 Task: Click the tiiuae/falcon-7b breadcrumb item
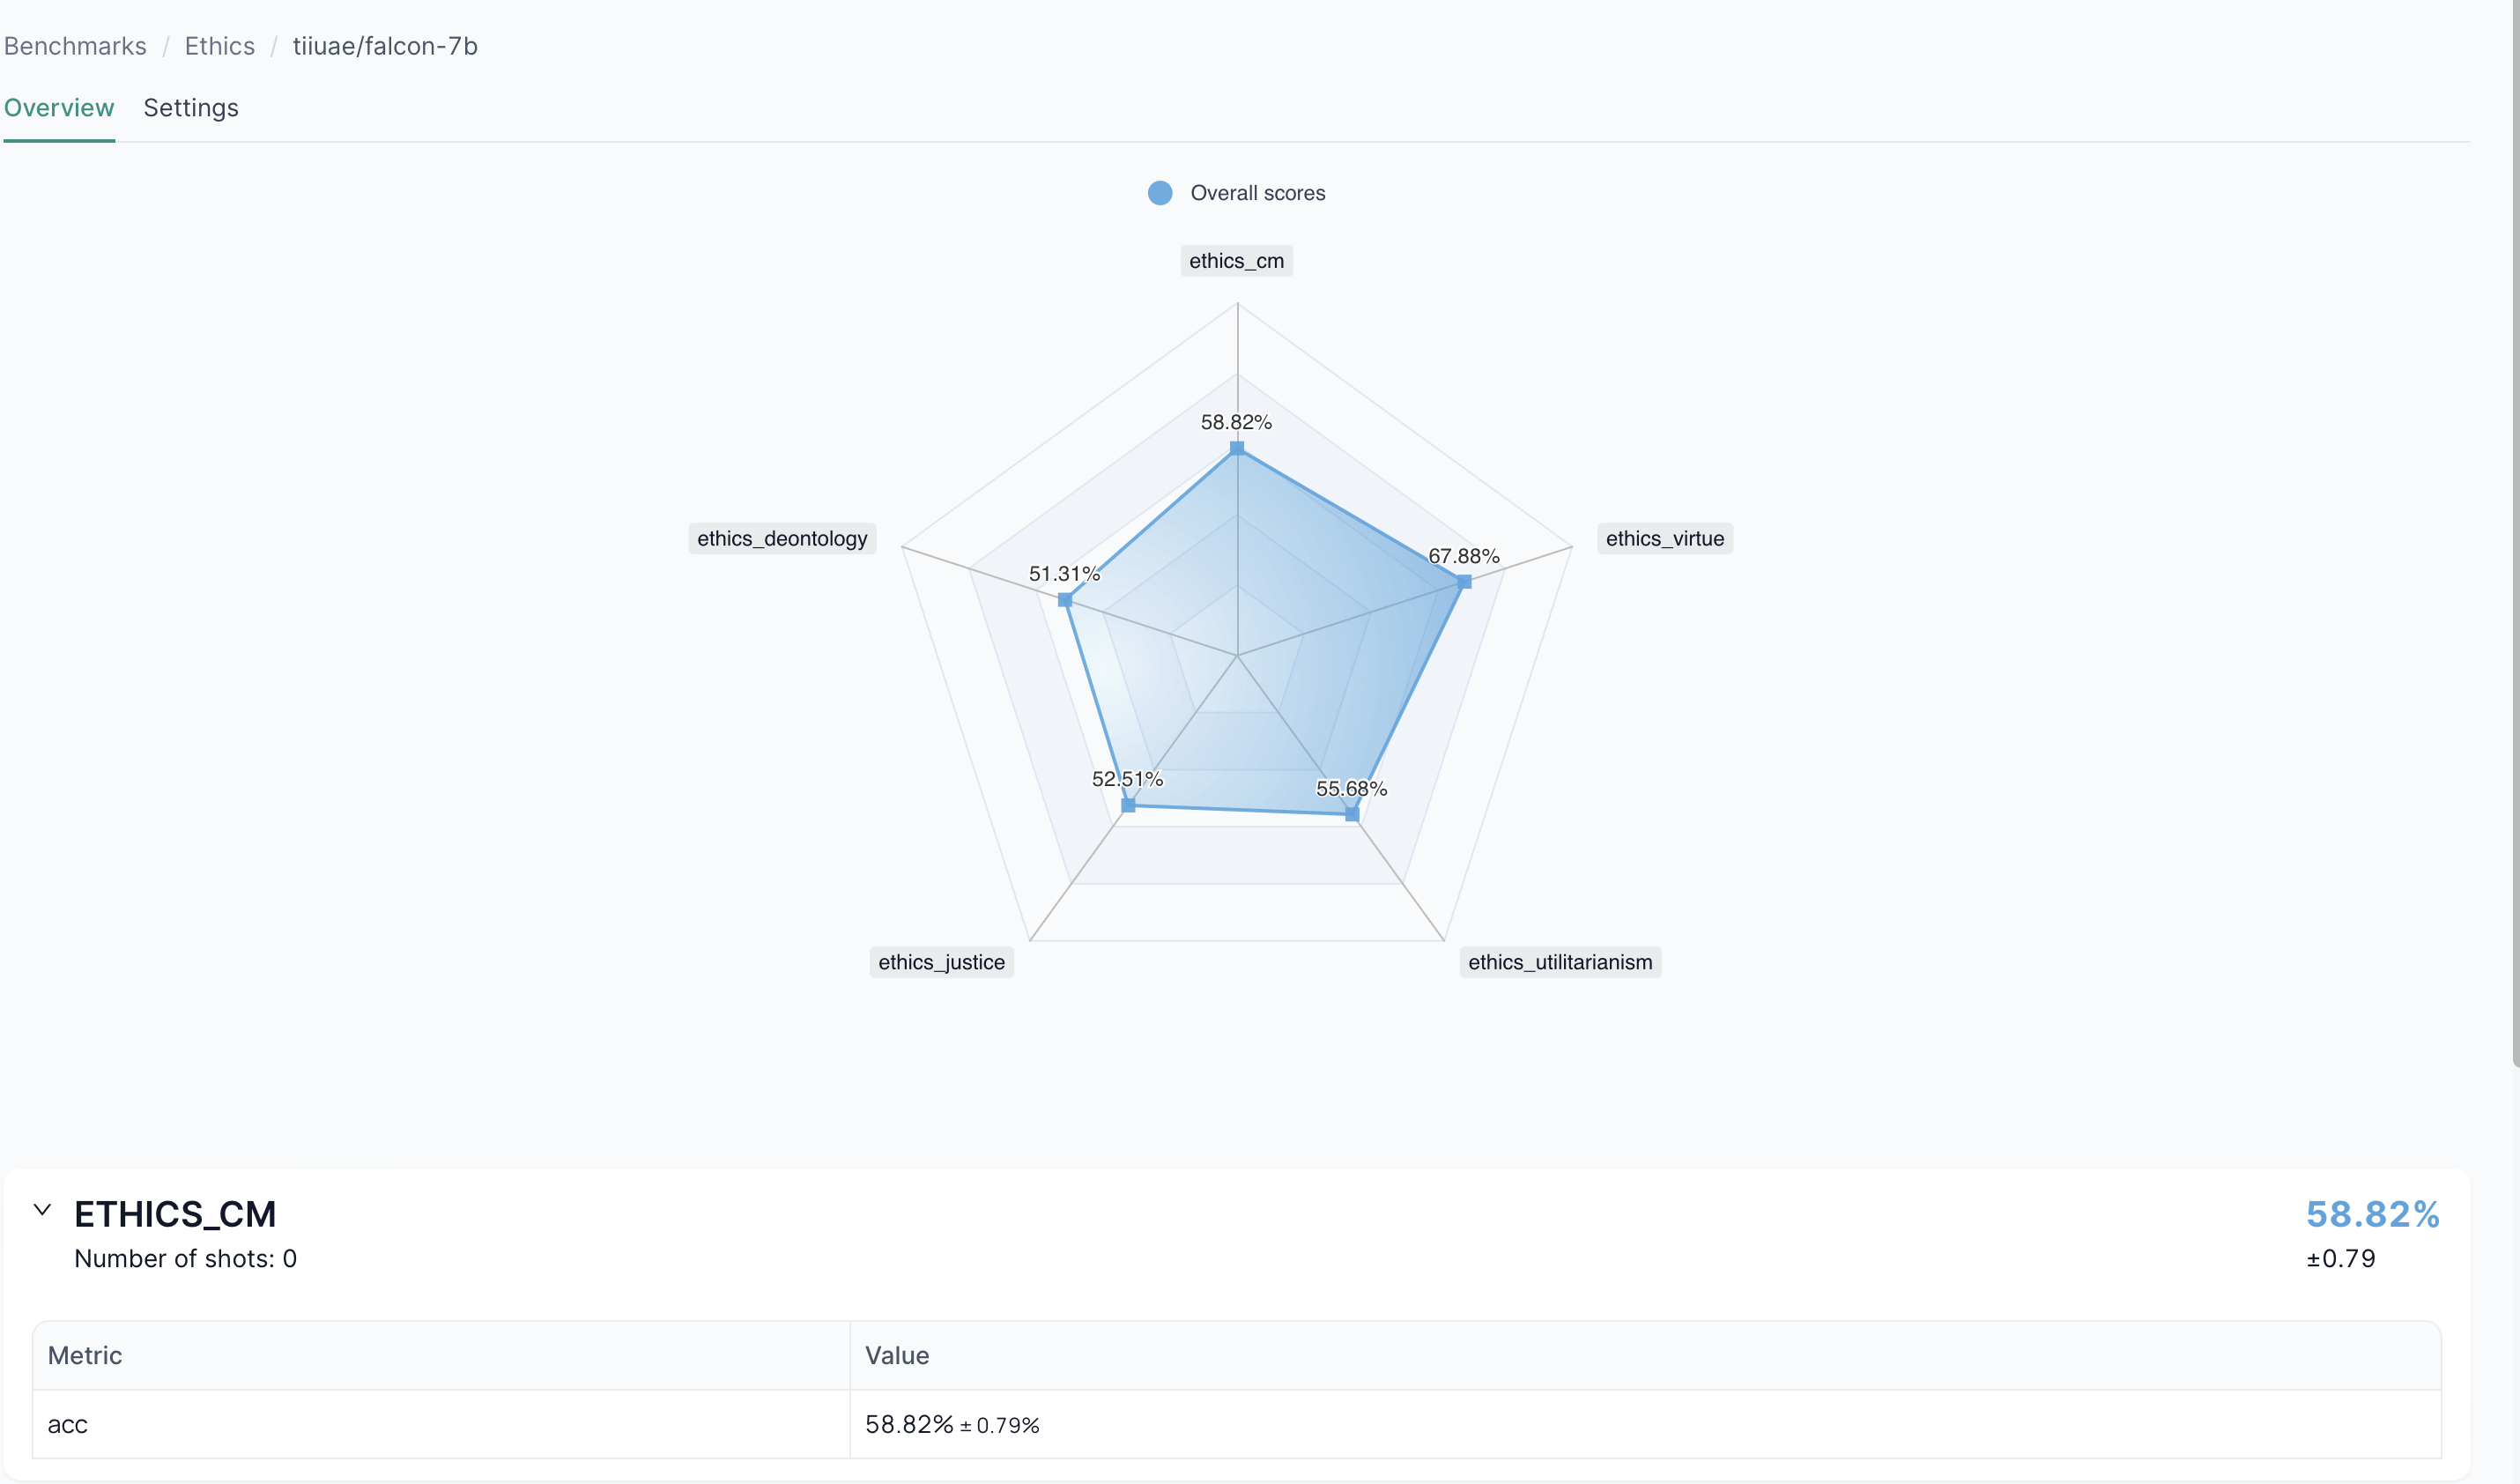click(385, 46)
